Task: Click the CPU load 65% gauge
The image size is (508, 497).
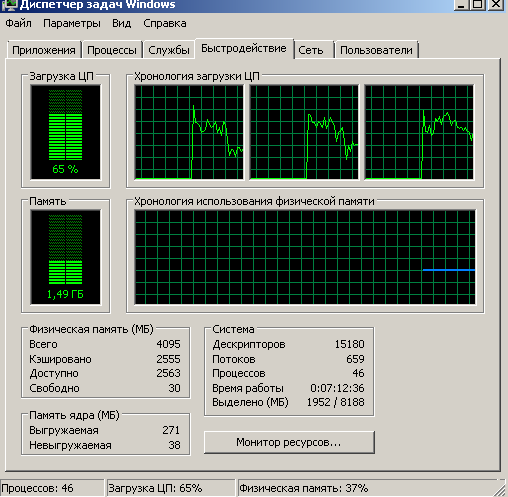Action: [x=65, y=132]
